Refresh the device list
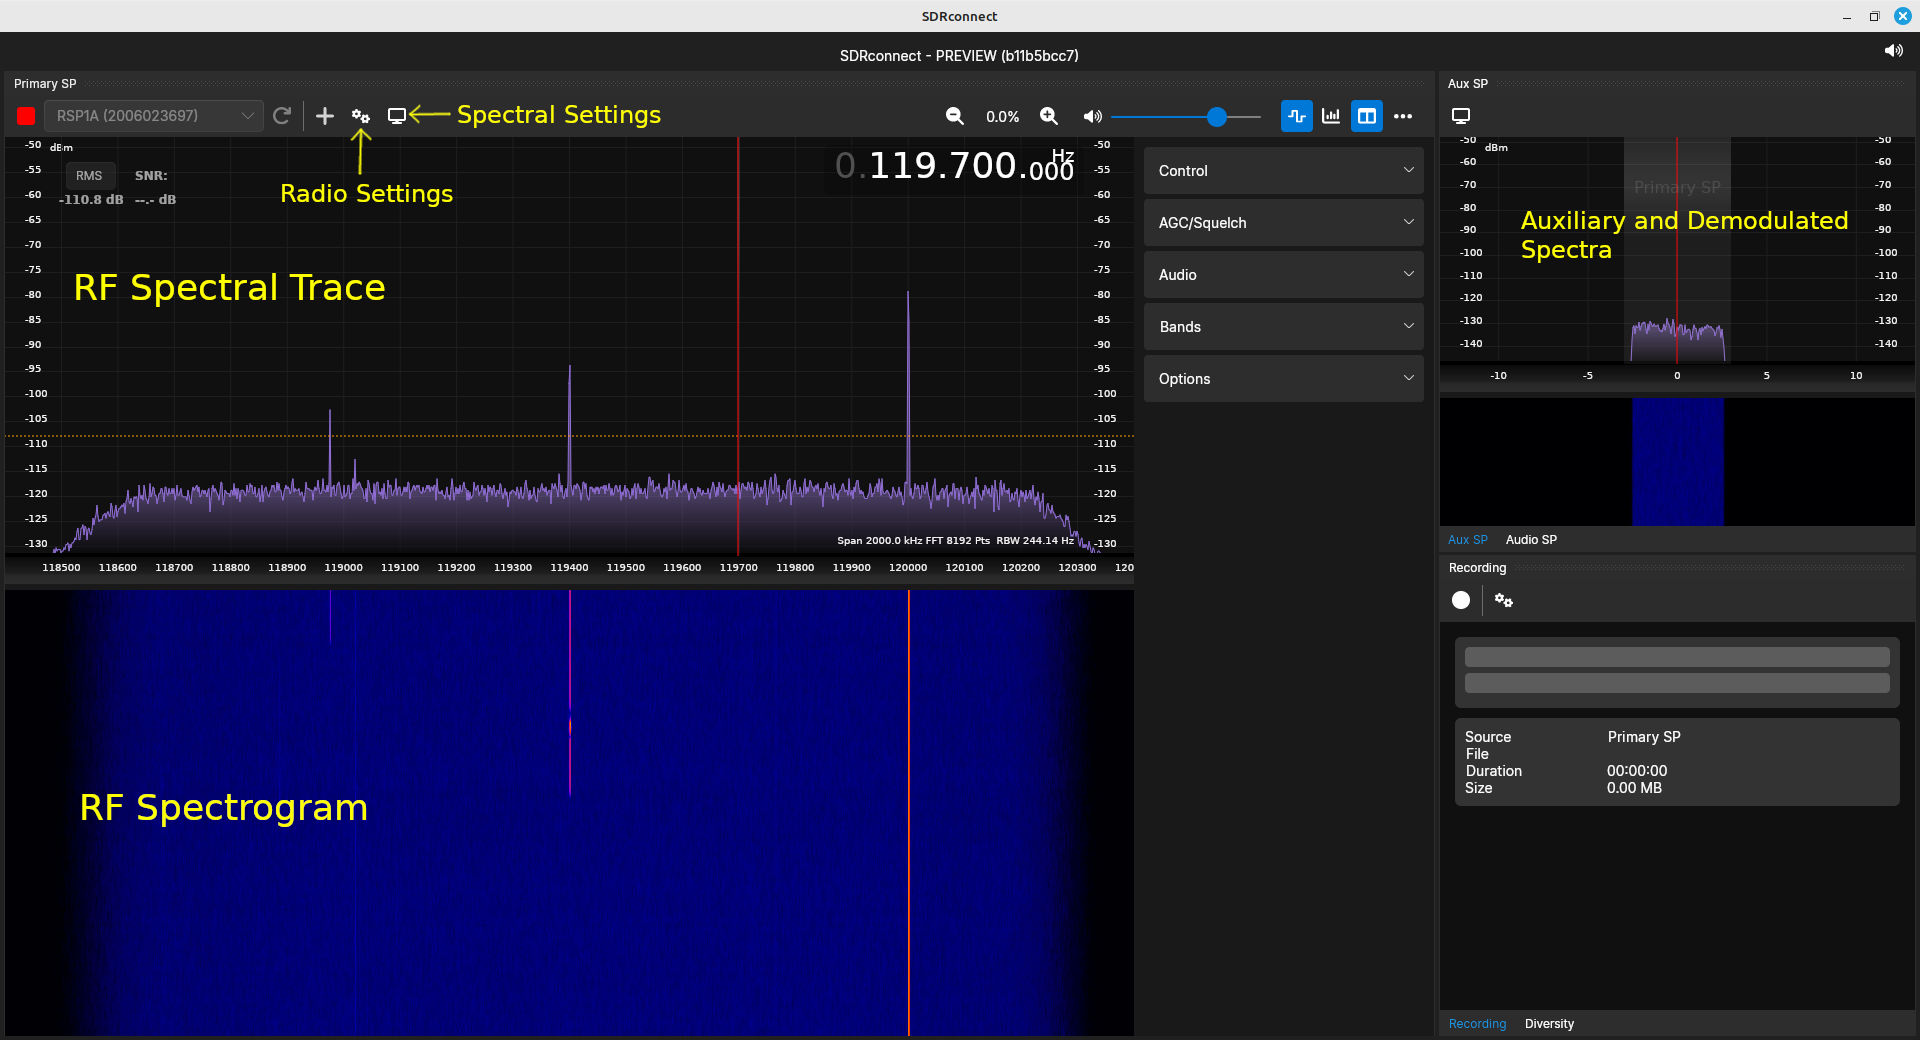 click(282, 116)
